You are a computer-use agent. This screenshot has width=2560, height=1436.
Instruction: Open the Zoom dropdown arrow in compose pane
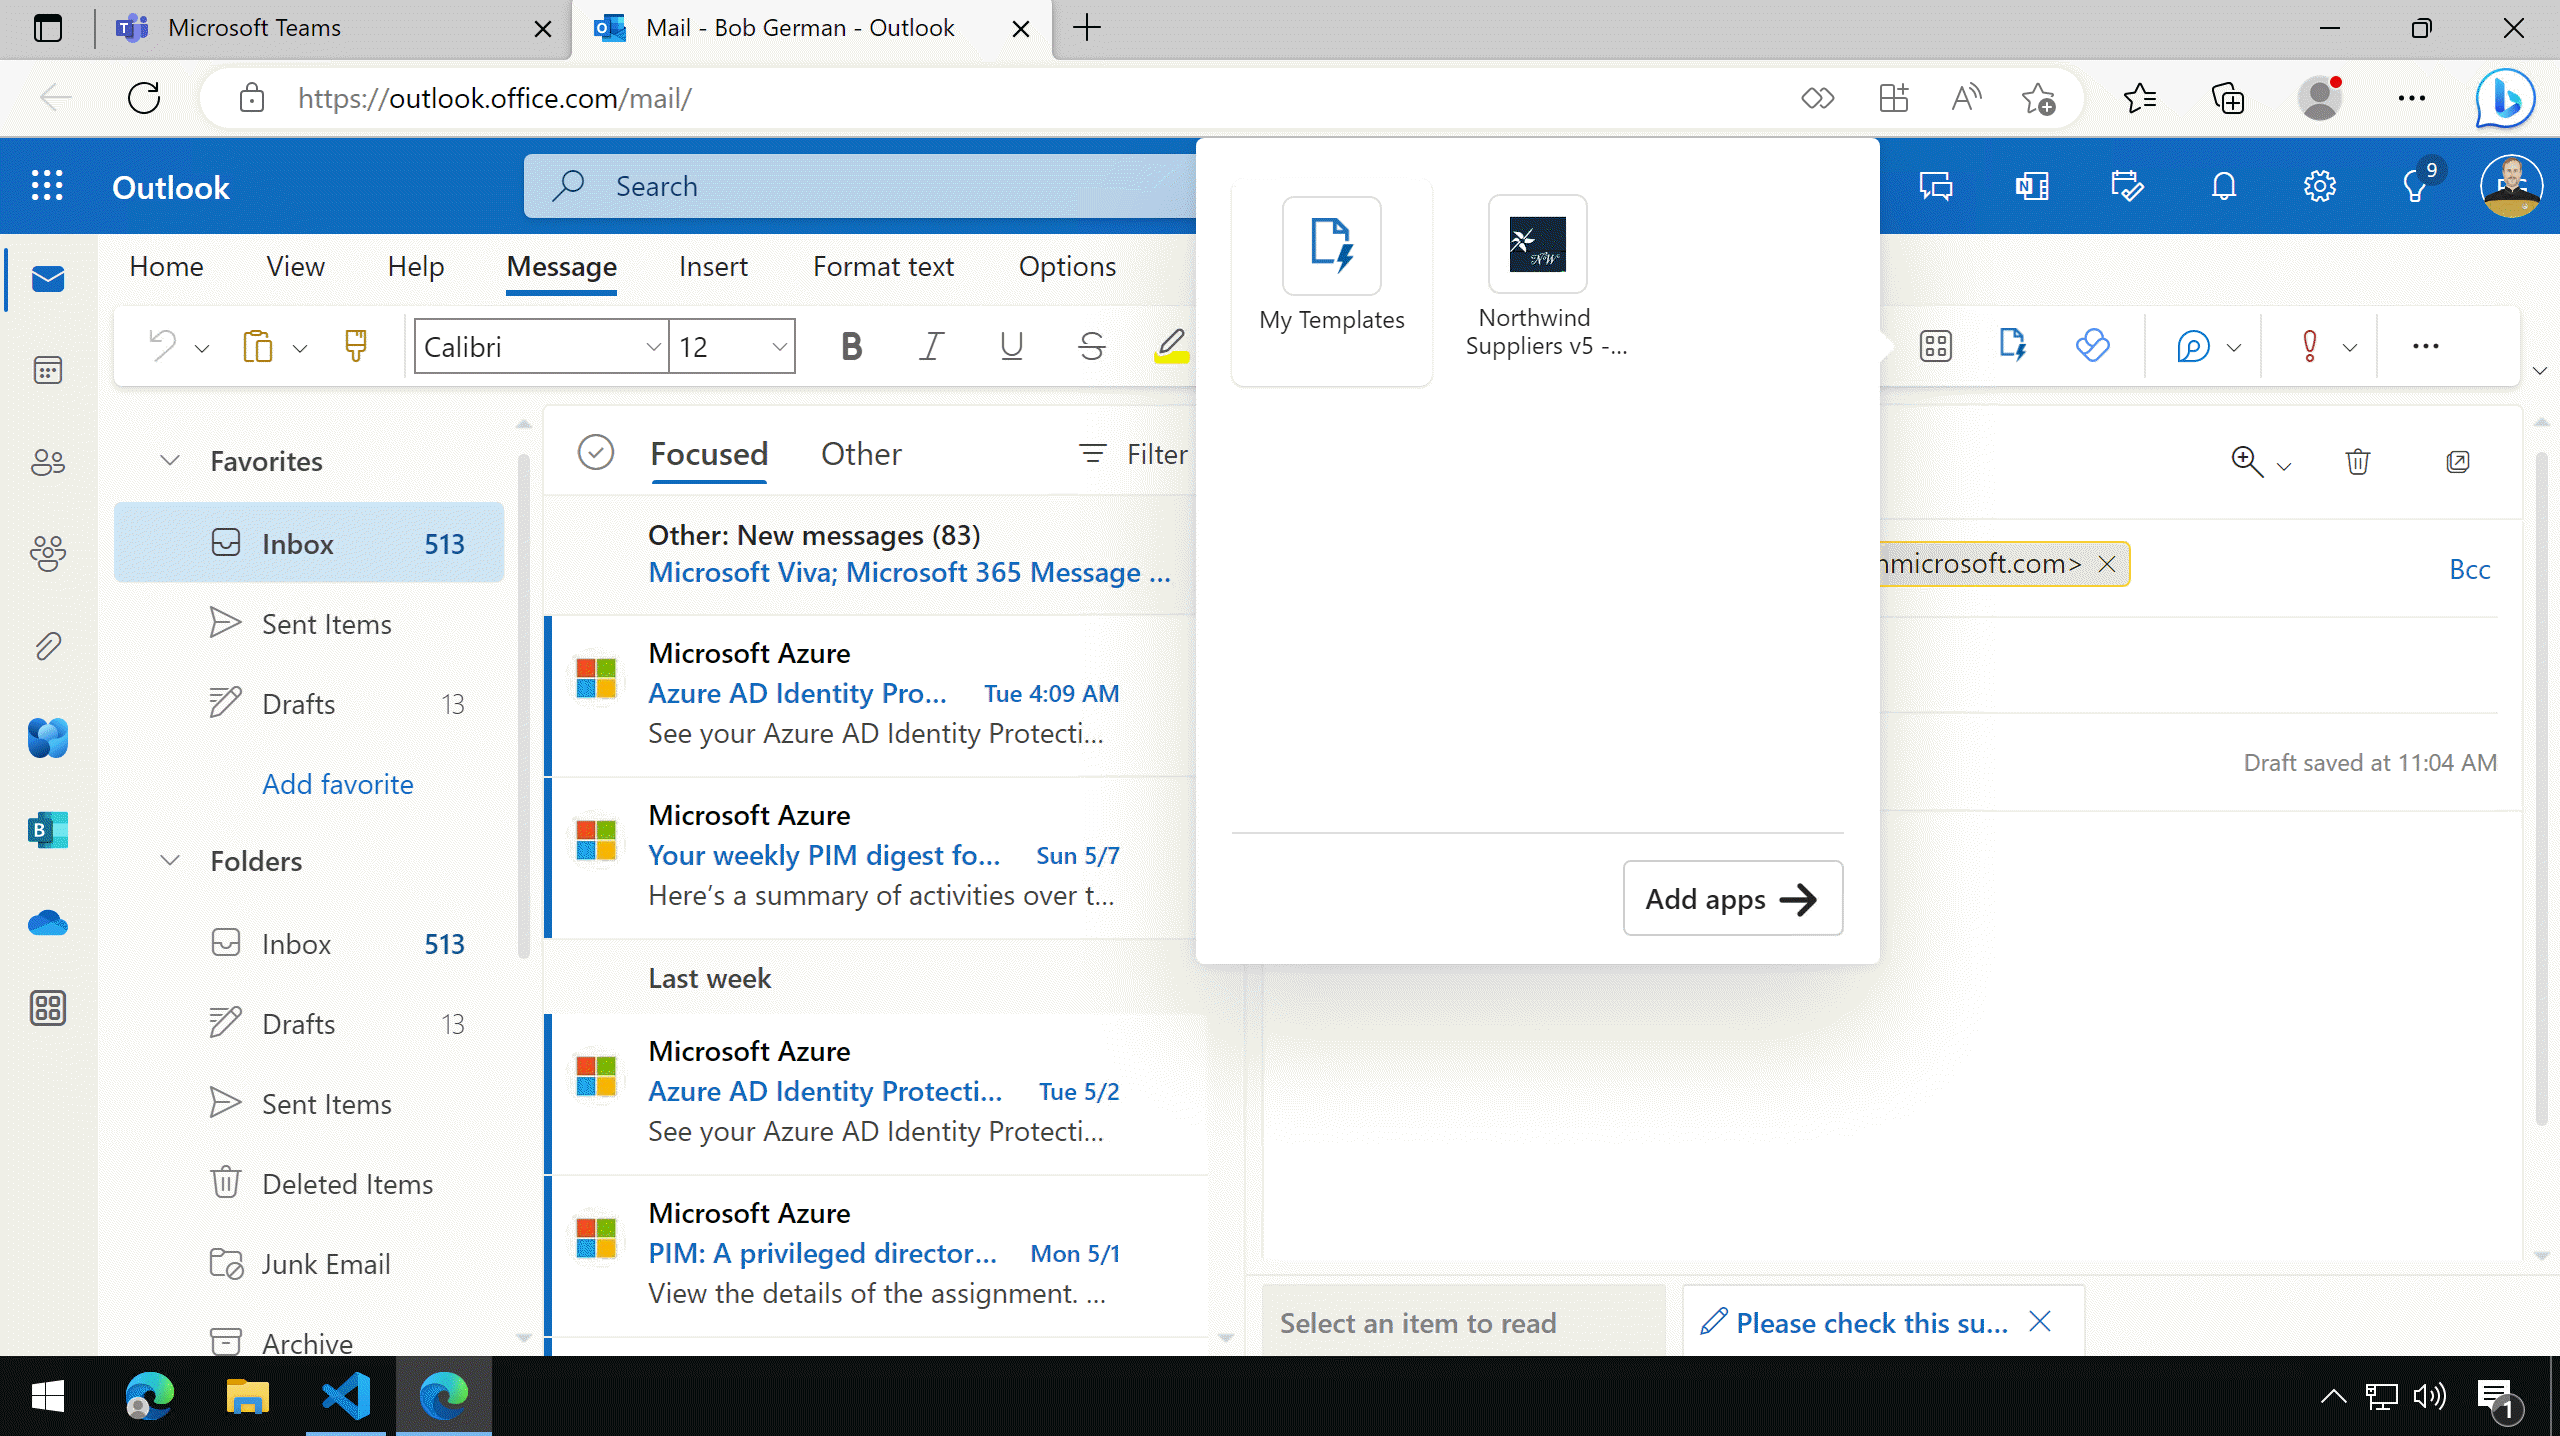2284,466
